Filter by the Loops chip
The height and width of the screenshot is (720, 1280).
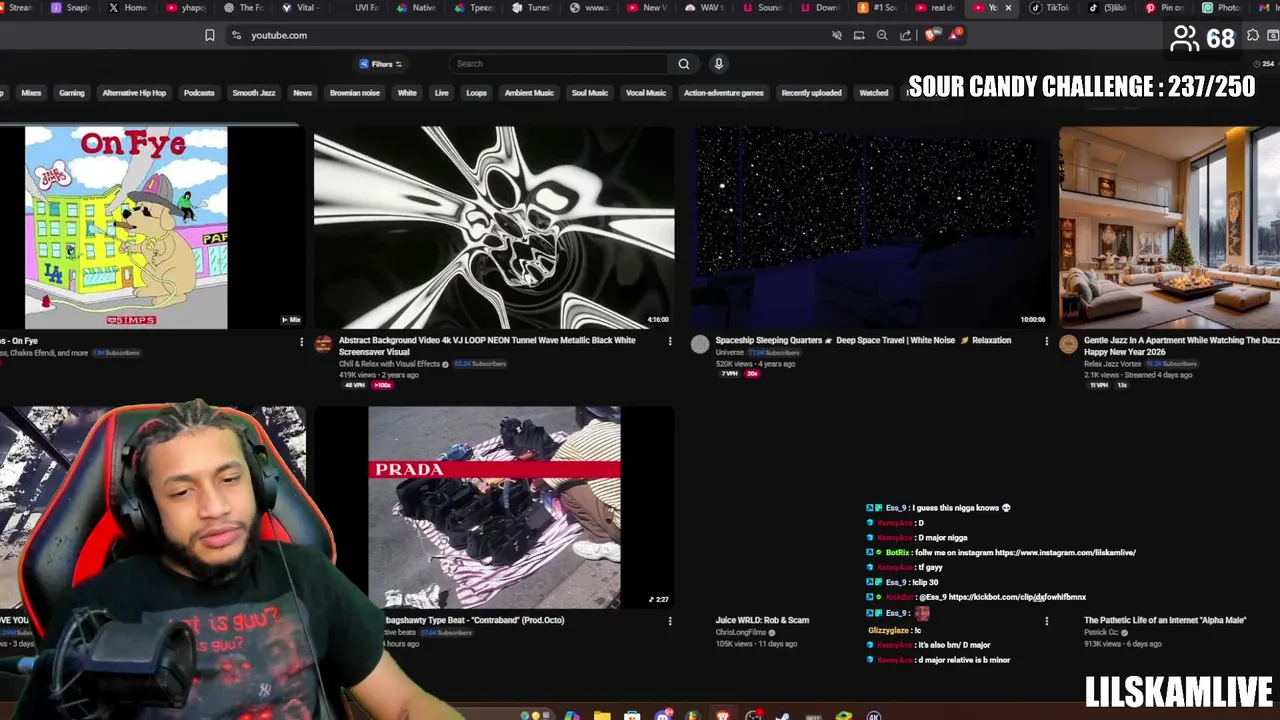477,93
